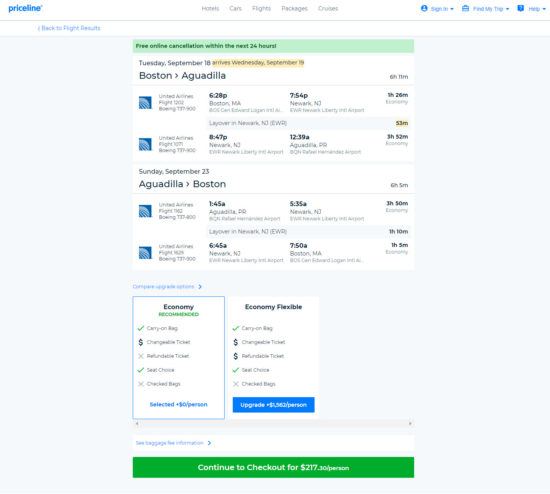Click the 53m layover duration in Newark
The image size is (550, 494).
coord(402,123)
